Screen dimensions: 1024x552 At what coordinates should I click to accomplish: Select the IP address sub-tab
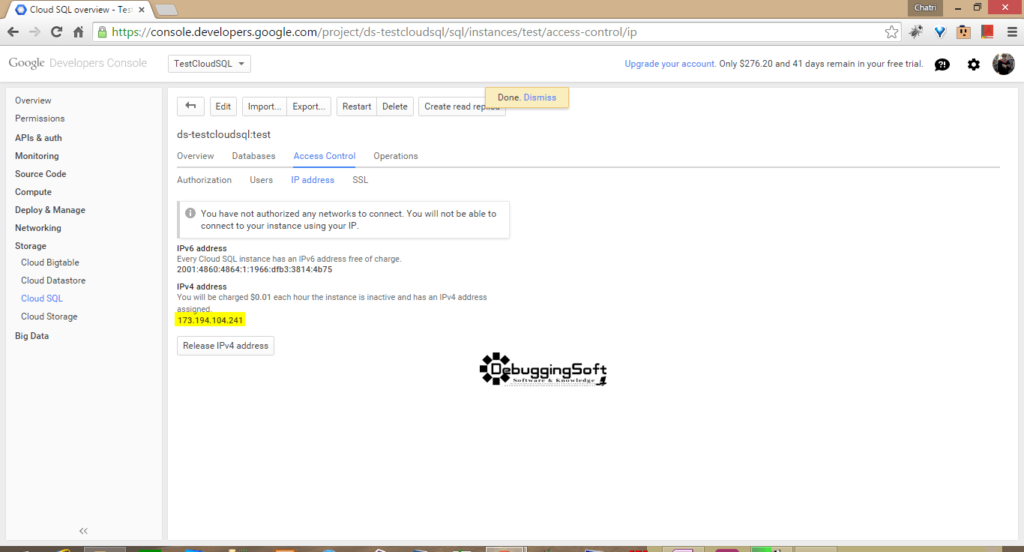[x=313, y=180]
